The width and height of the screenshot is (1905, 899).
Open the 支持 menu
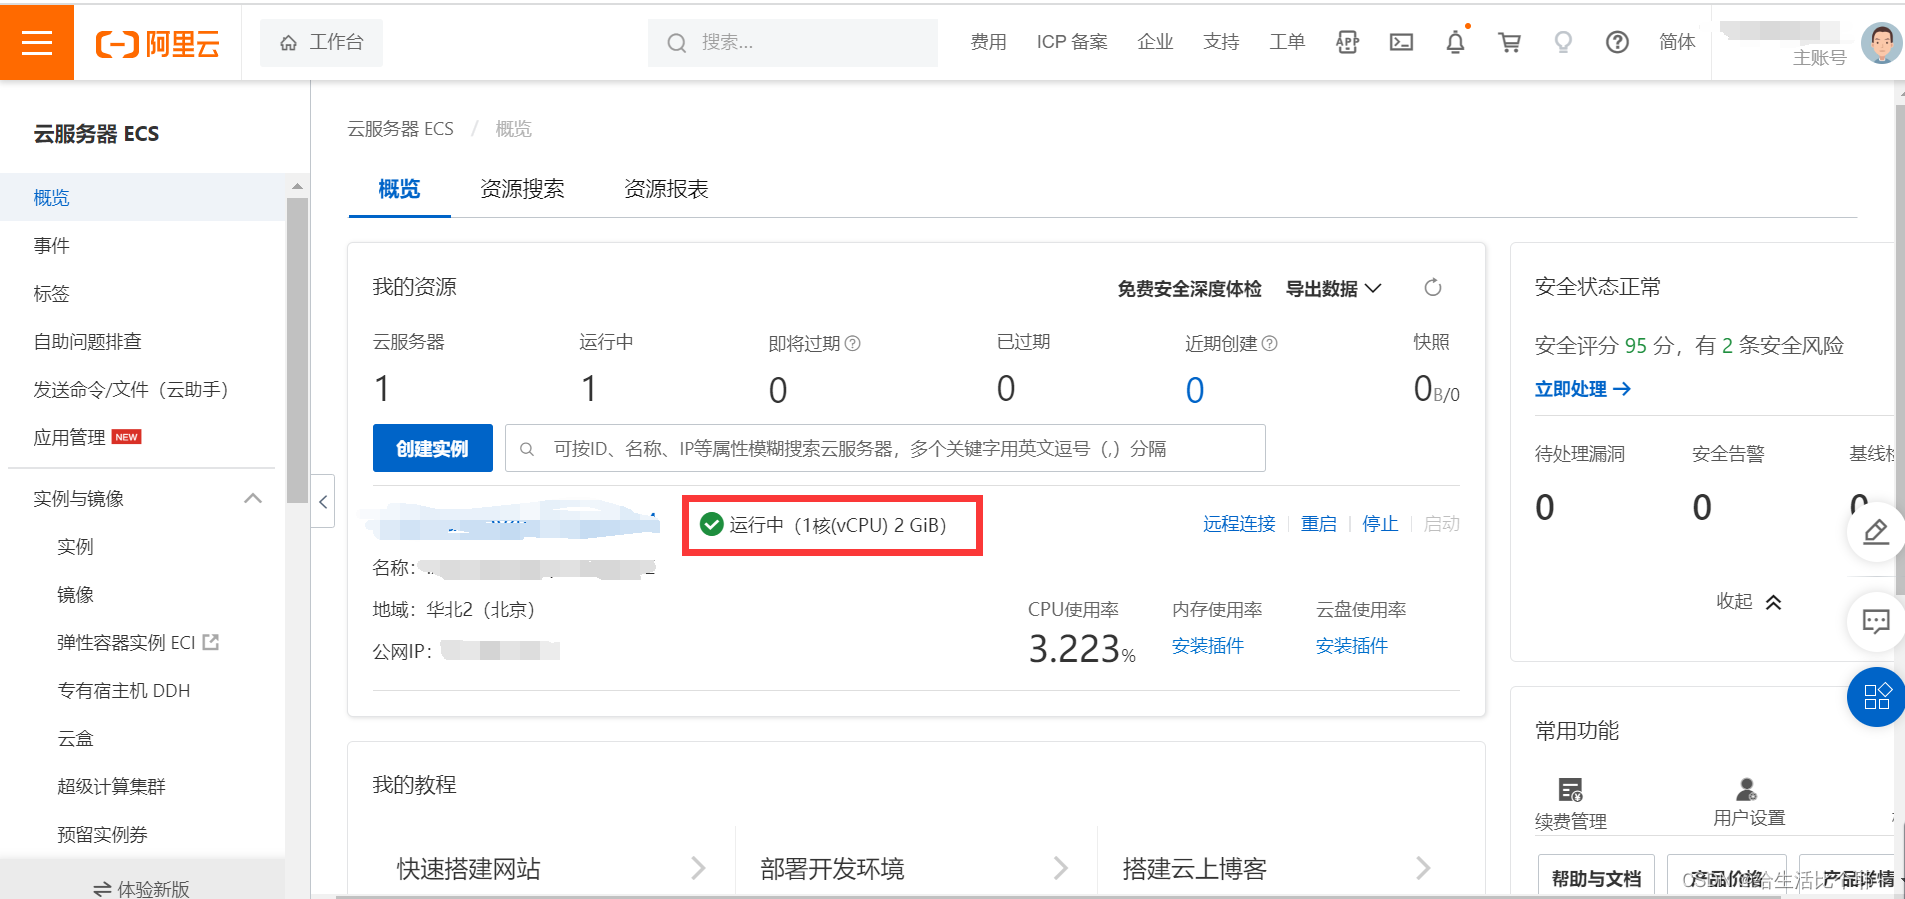(x=1221, y=42)
